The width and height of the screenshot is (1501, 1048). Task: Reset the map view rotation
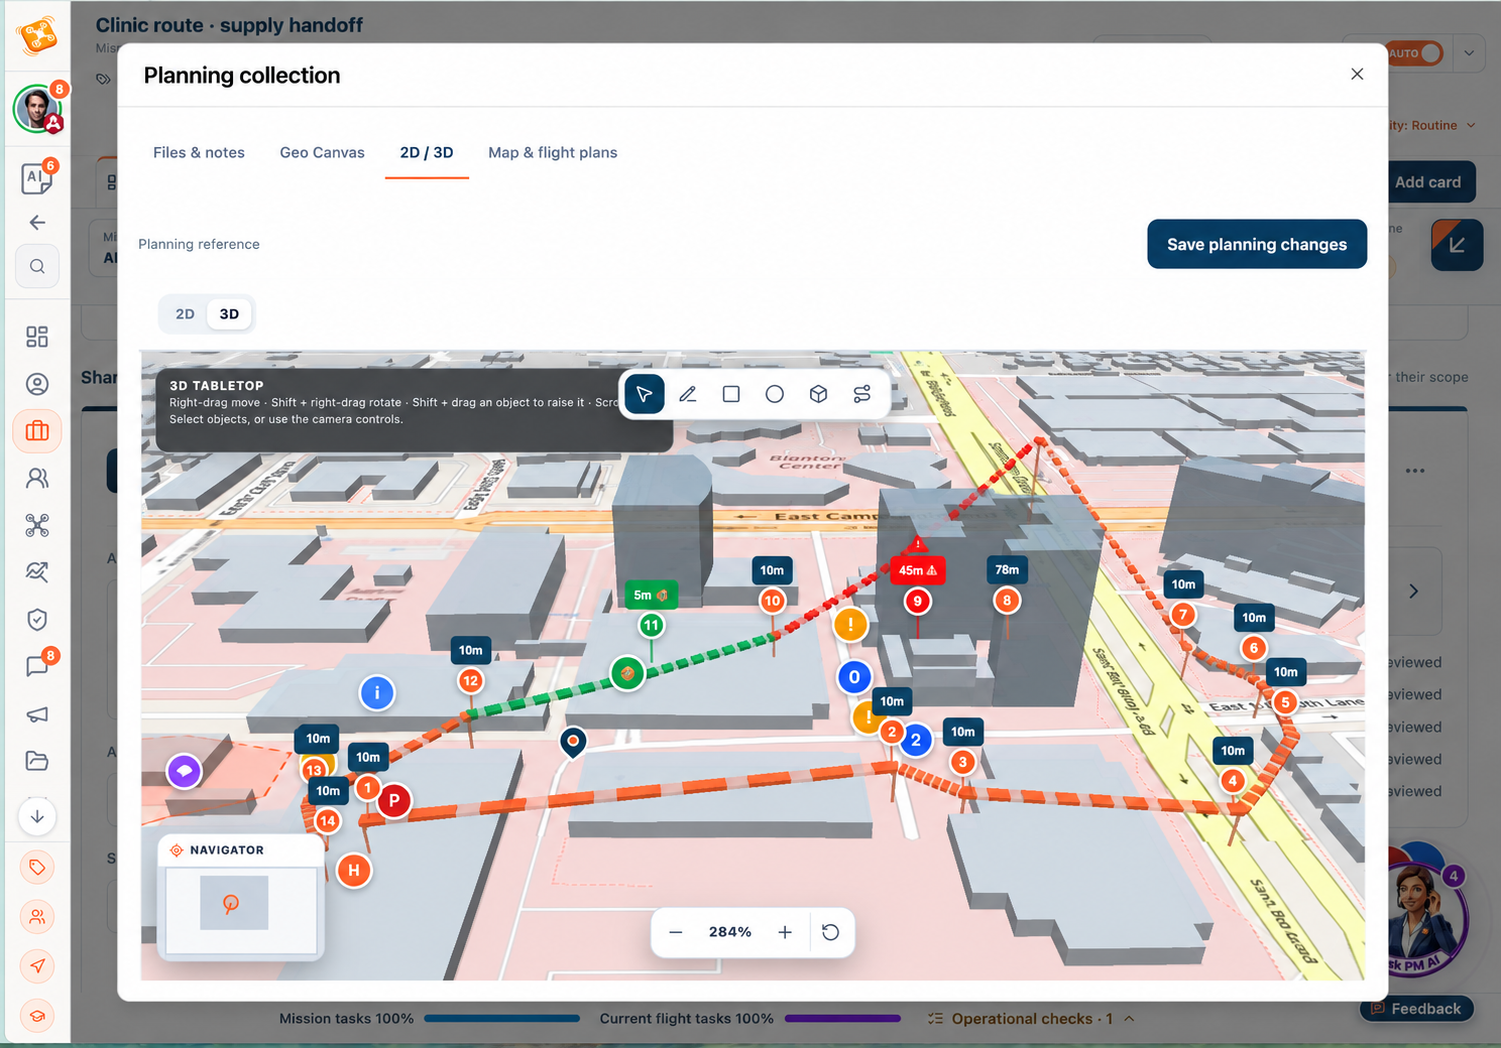[831, 932]
